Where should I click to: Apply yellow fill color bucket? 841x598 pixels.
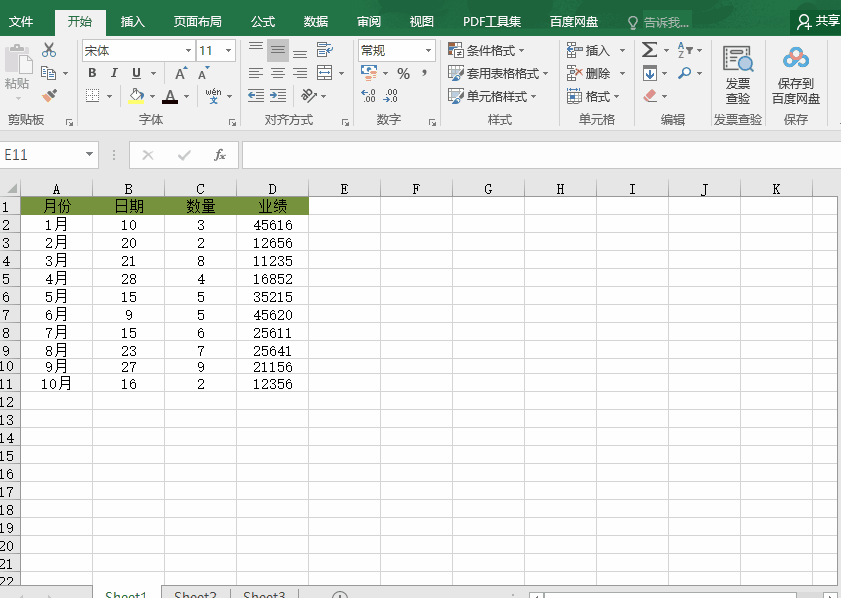click(x=136, y=96)
